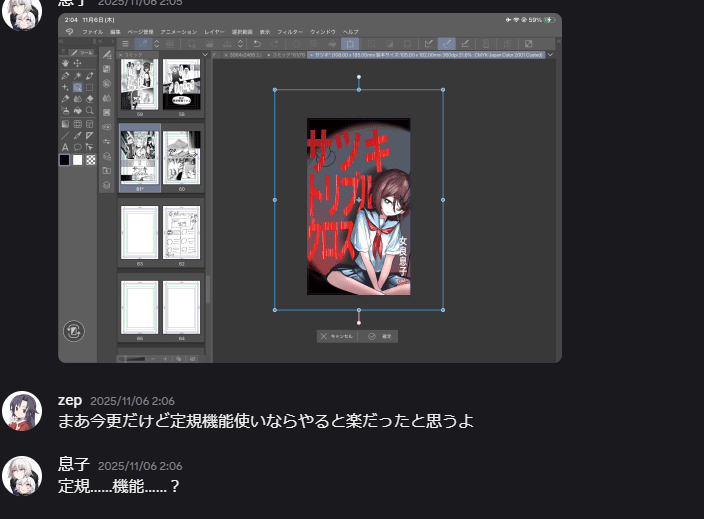Click the Clip Studio logo icon
The height and width of the screenshot is (519, 704).
tap(69, 31)
